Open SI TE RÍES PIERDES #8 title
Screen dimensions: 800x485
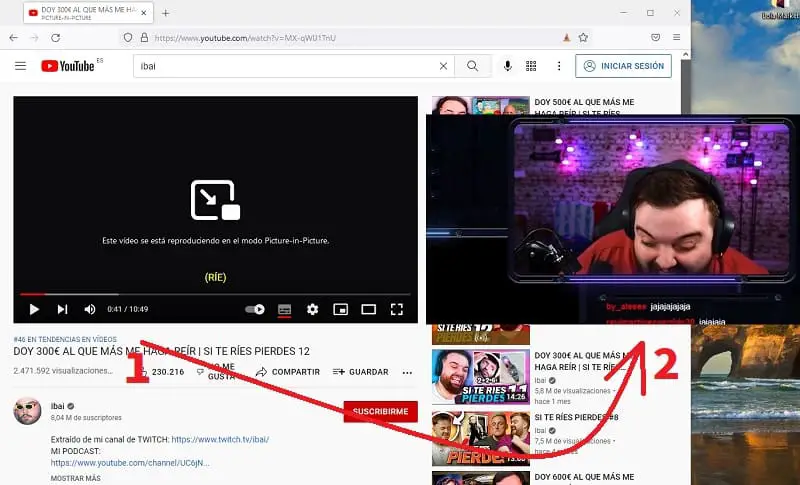(x=577, y=417)
